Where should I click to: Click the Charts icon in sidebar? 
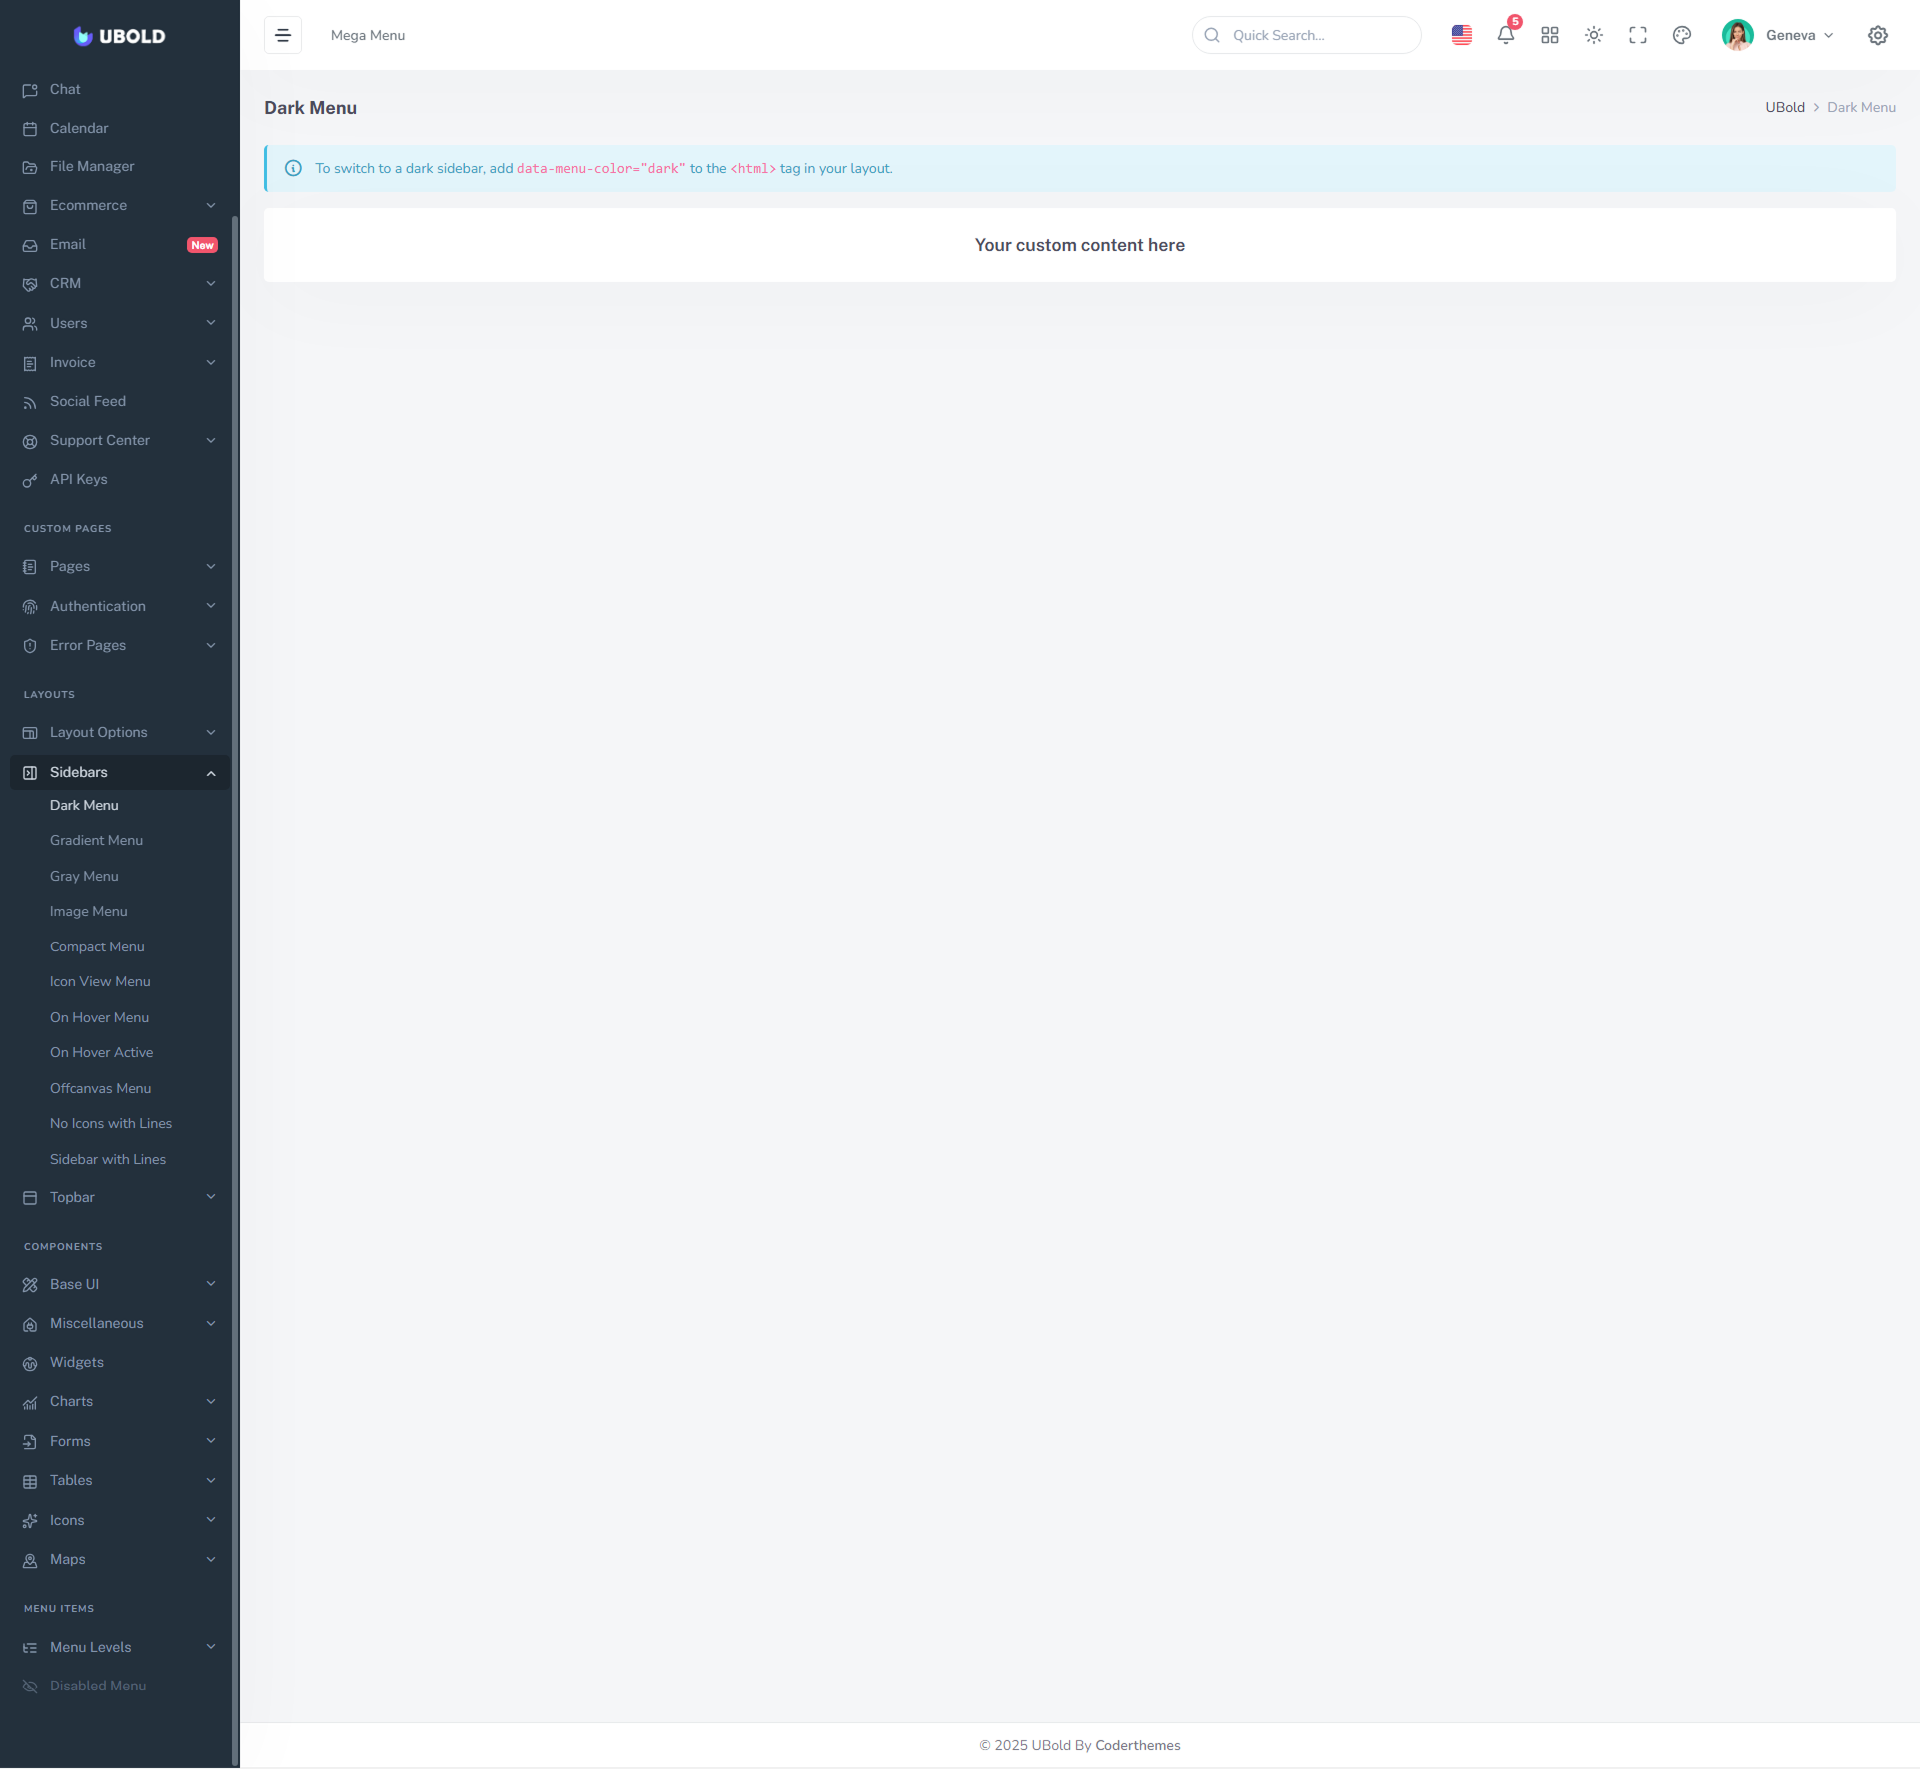tap(30, 1402)
